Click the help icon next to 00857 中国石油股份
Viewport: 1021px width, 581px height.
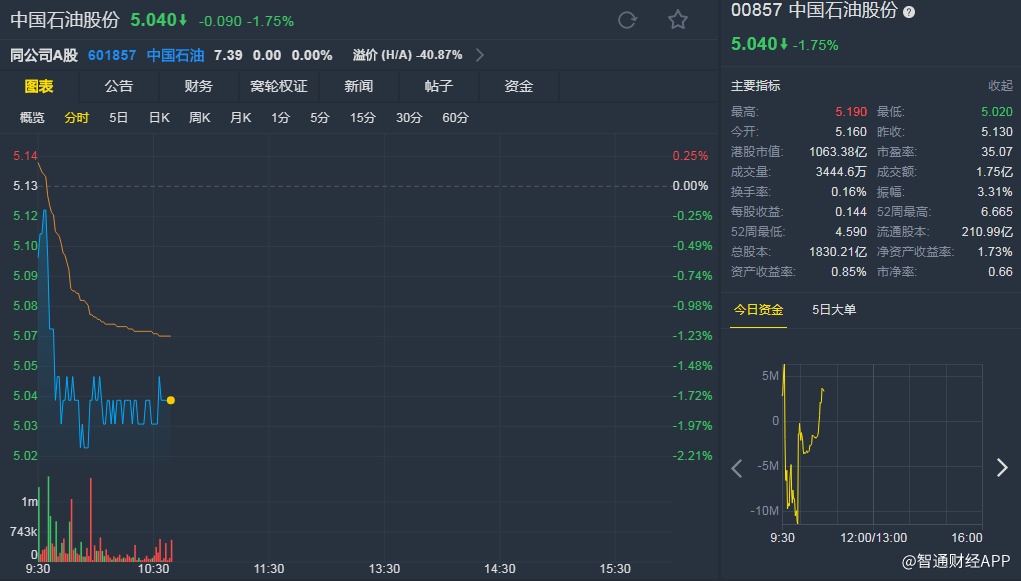pyautogui.click(x=909, y=12)
